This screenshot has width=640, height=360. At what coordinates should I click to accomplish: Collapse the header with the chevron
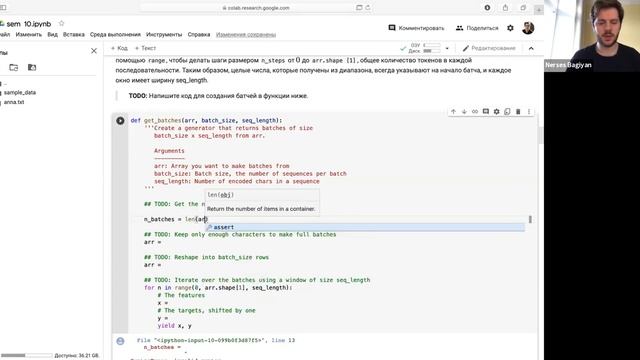click(531, 49)
